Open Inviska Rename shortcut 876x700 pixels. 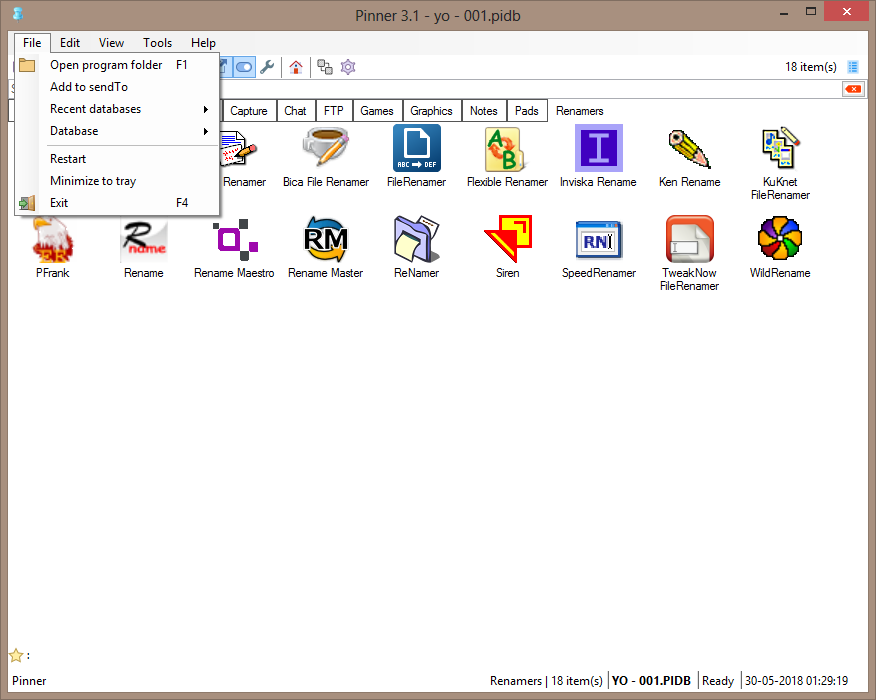click(x=598, y=158)
